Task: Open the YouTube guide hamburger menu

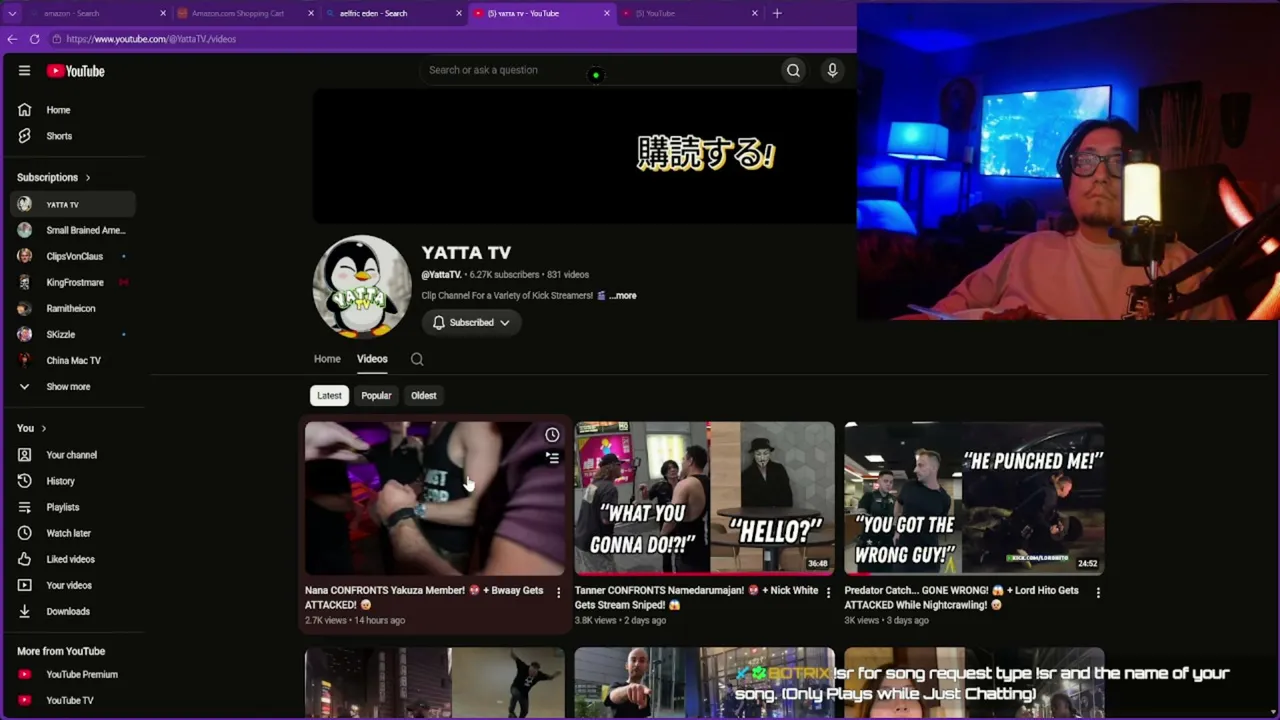Action: click(24, 71)
